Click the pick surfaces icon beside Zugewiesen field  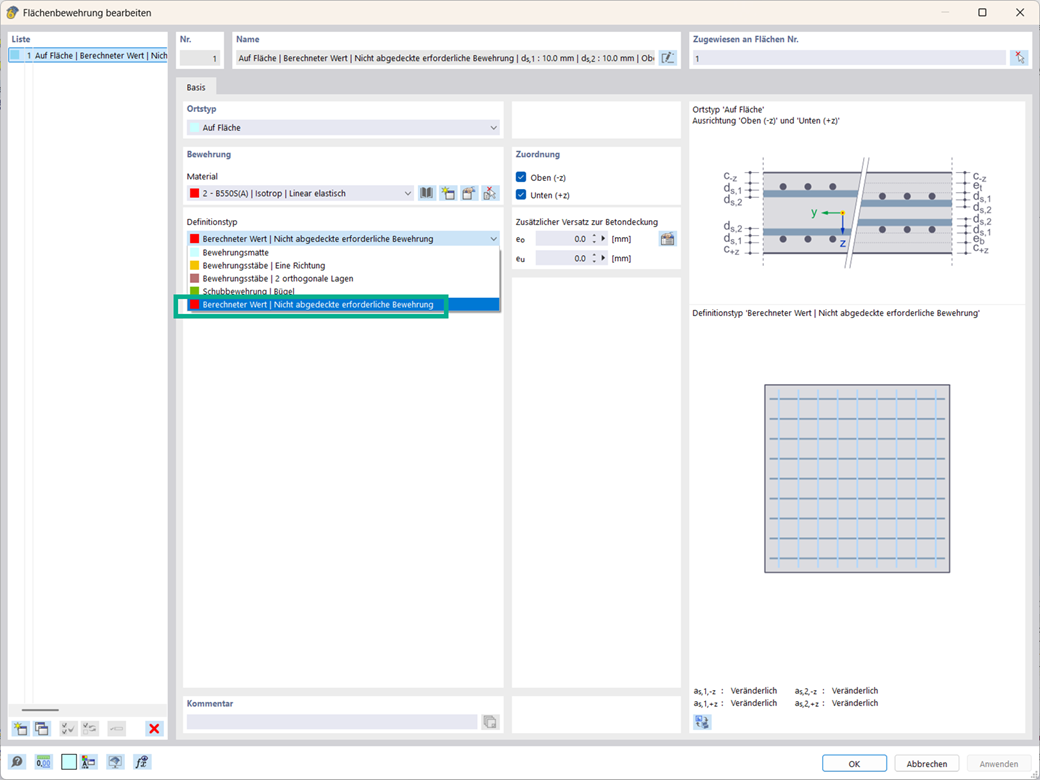click(1019, 58)
